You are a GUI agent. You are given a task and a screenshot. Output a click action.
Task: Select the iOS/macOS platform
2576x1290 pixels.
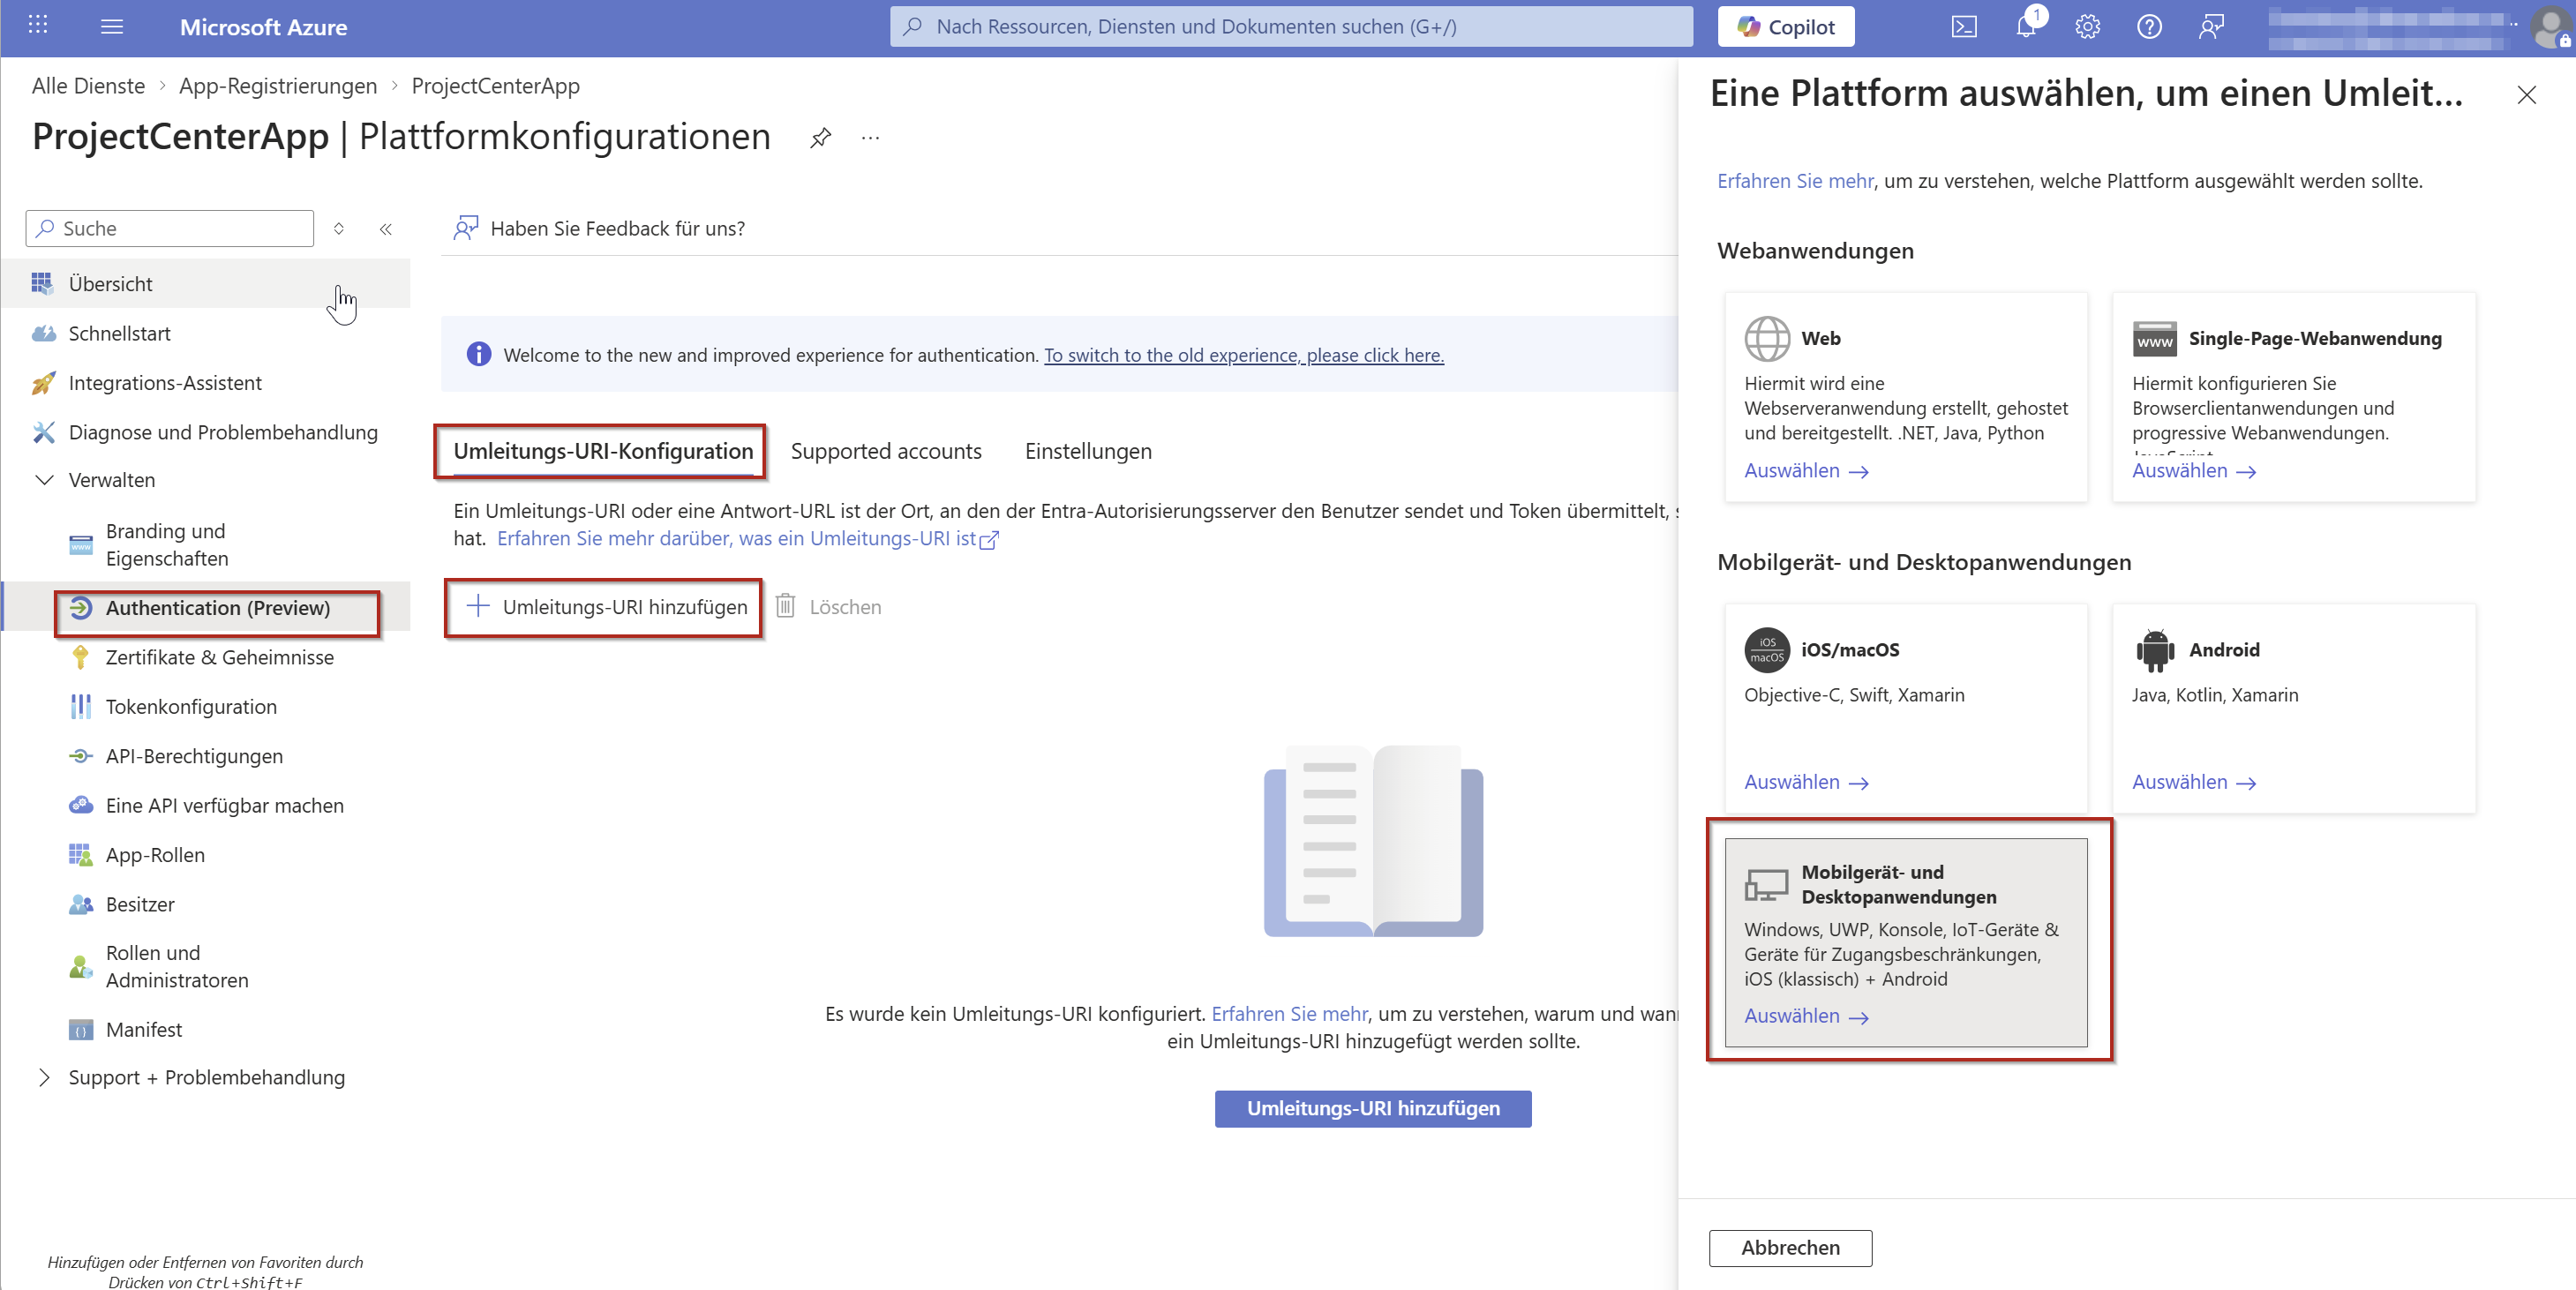tap(1906, 708)
